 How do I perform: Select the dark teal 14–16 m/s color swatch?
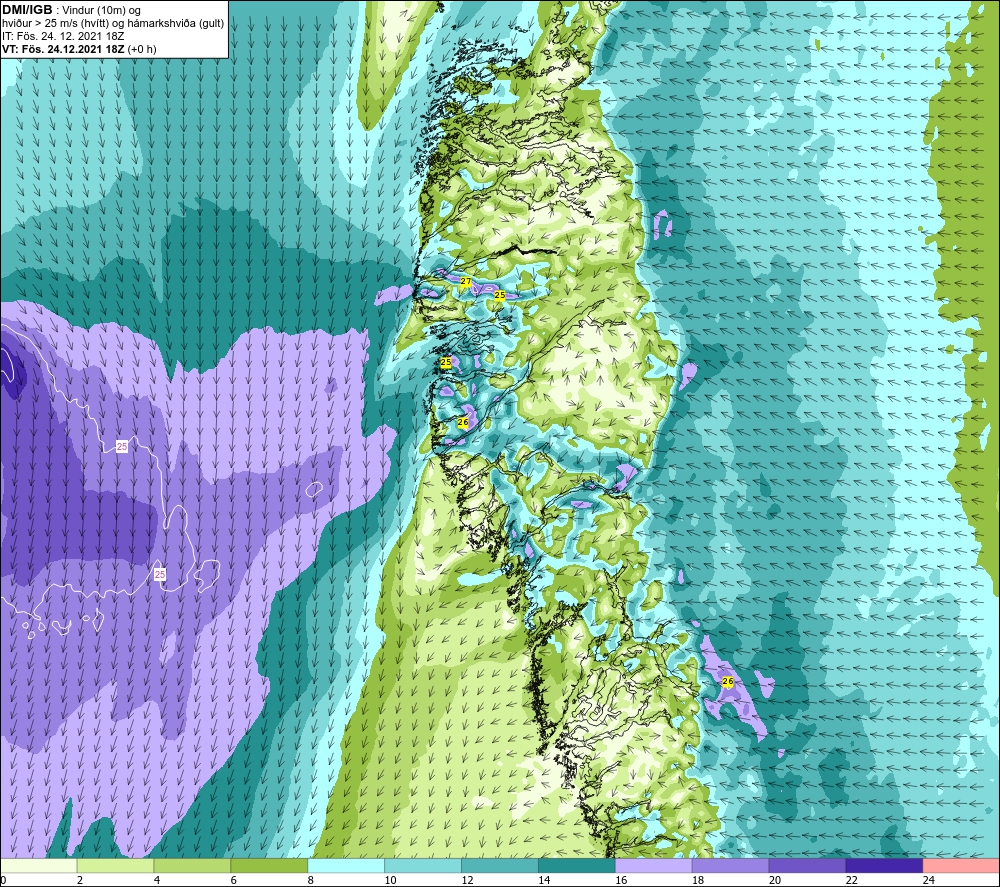(x=577, y=865)
